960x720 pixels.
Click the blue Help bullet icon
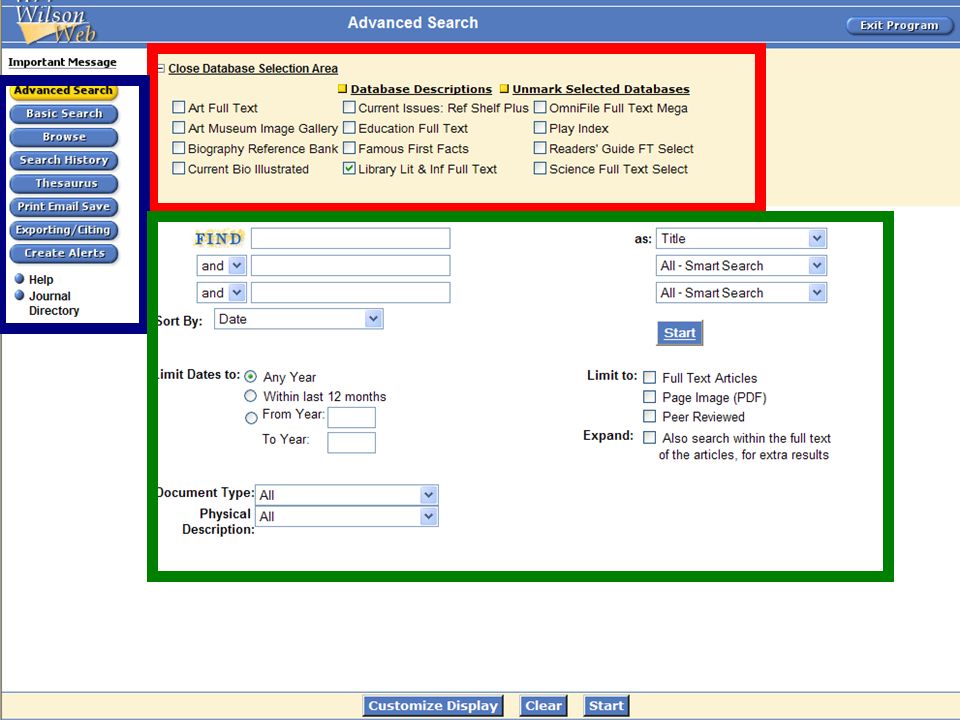(x=20, y=279)
